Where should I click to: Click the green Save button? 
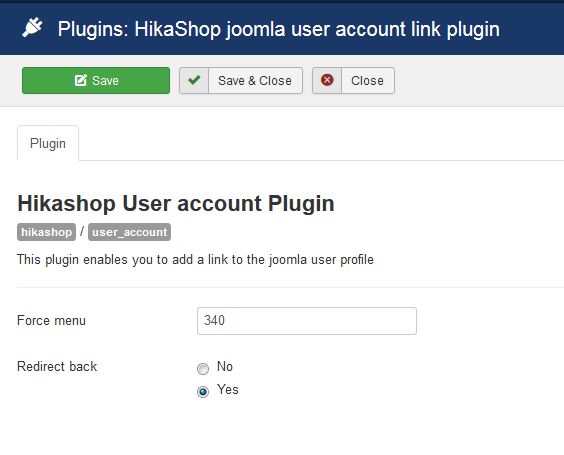pos(96,81)
